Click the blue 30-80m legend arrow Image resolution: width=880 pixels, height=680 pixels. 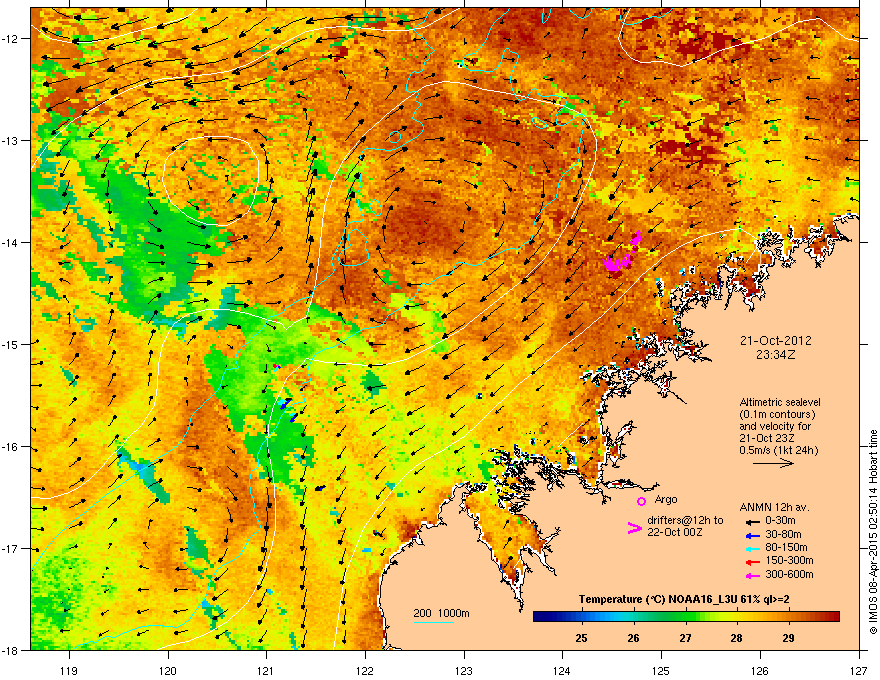click(x=752, y=535)
